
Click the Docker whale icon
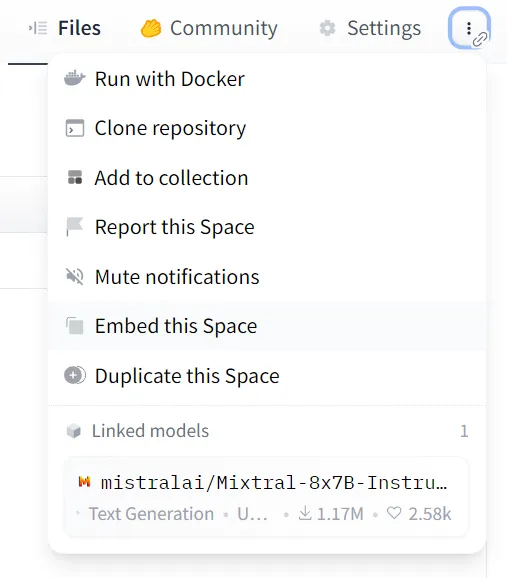pos(74,78)
